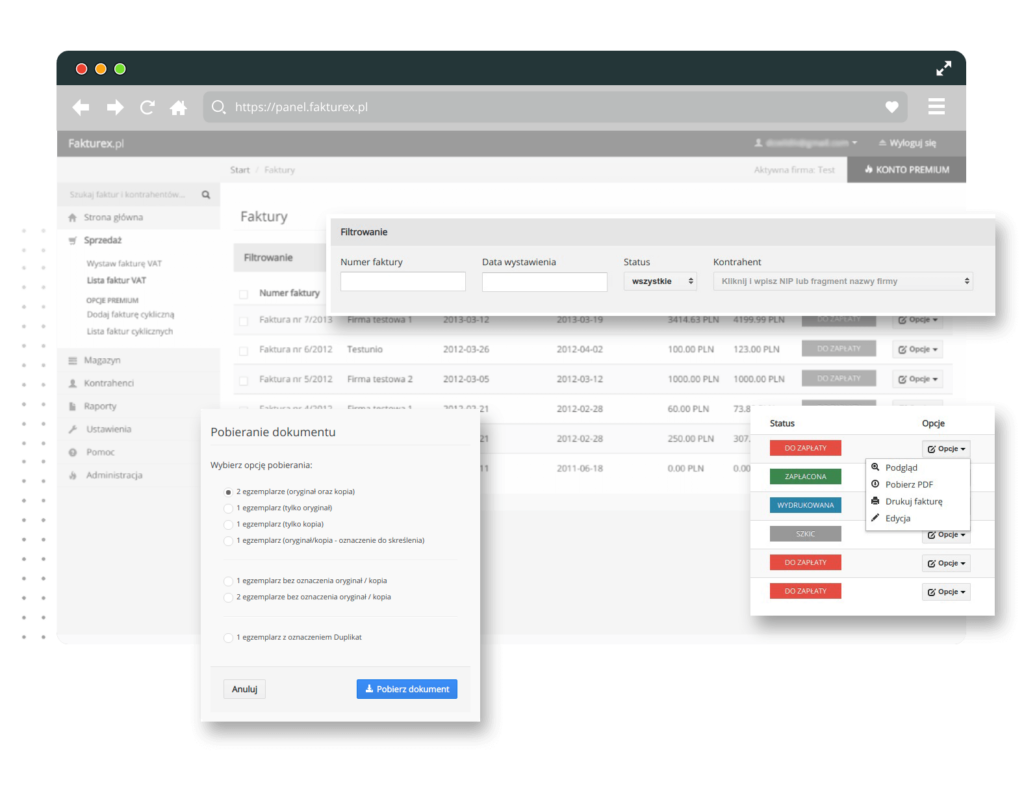Click the browser forward arrow icon
1024x797 pixels.
pos(115,107)
